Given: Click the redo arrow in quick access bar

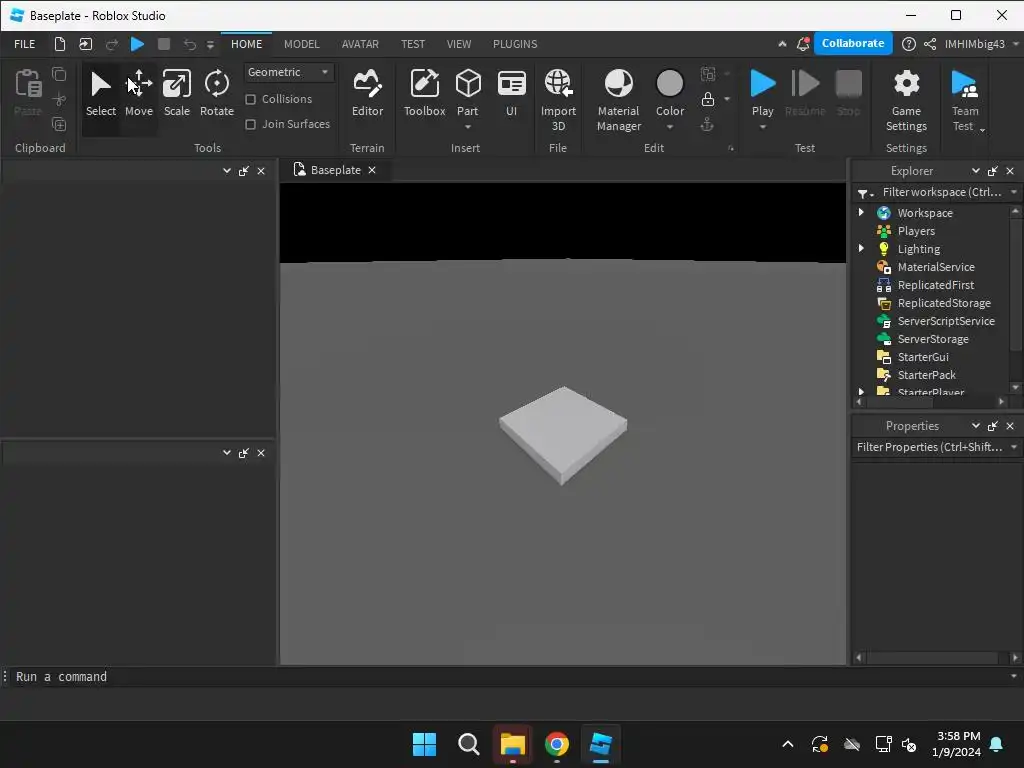Looking at the screenshot, I should point(112,44).
